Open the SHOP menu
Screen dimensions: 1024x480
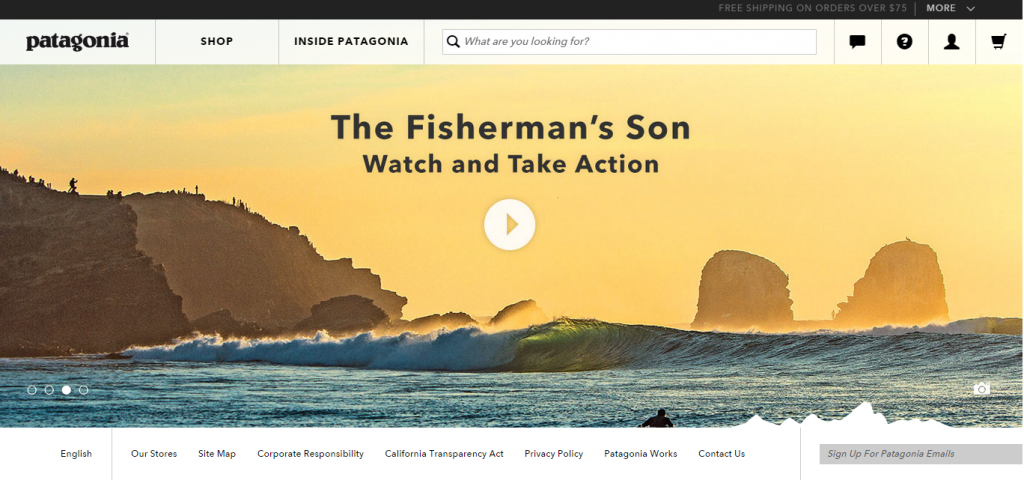217,41
